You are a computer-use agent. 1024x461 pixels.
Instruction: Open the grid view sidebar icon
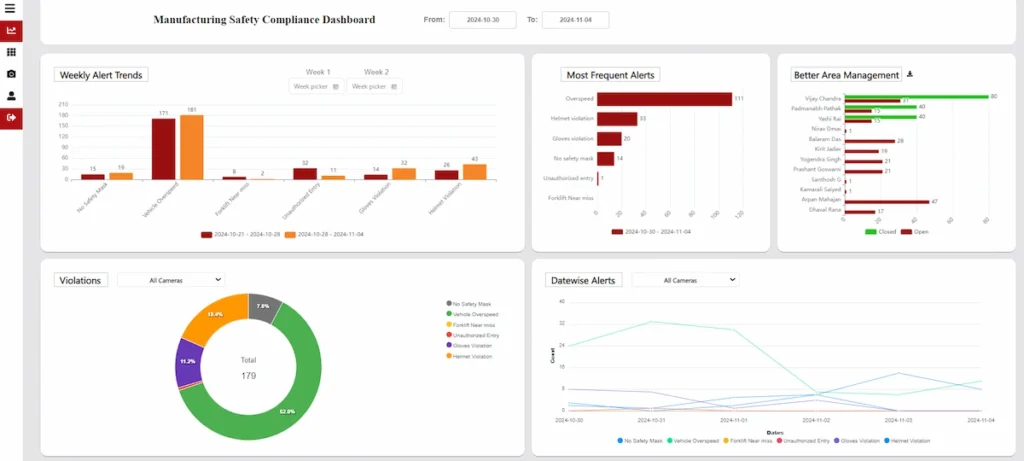(x=11, y=52)
